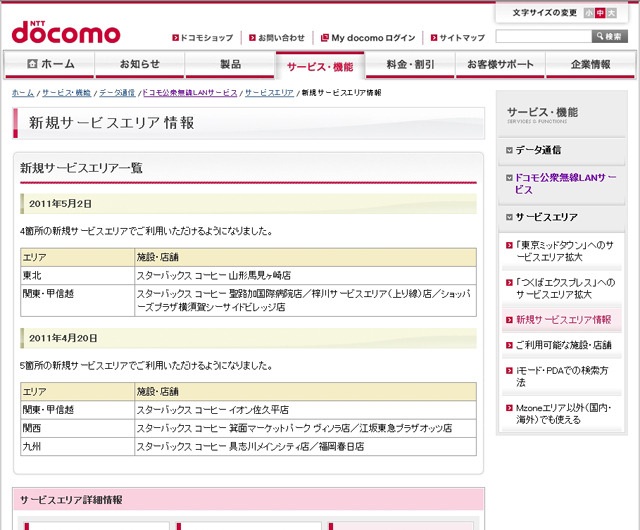This screenshot has width=640, height=530.
Task: Go to サイトマップ header link
Action: (x=461, y=38)
